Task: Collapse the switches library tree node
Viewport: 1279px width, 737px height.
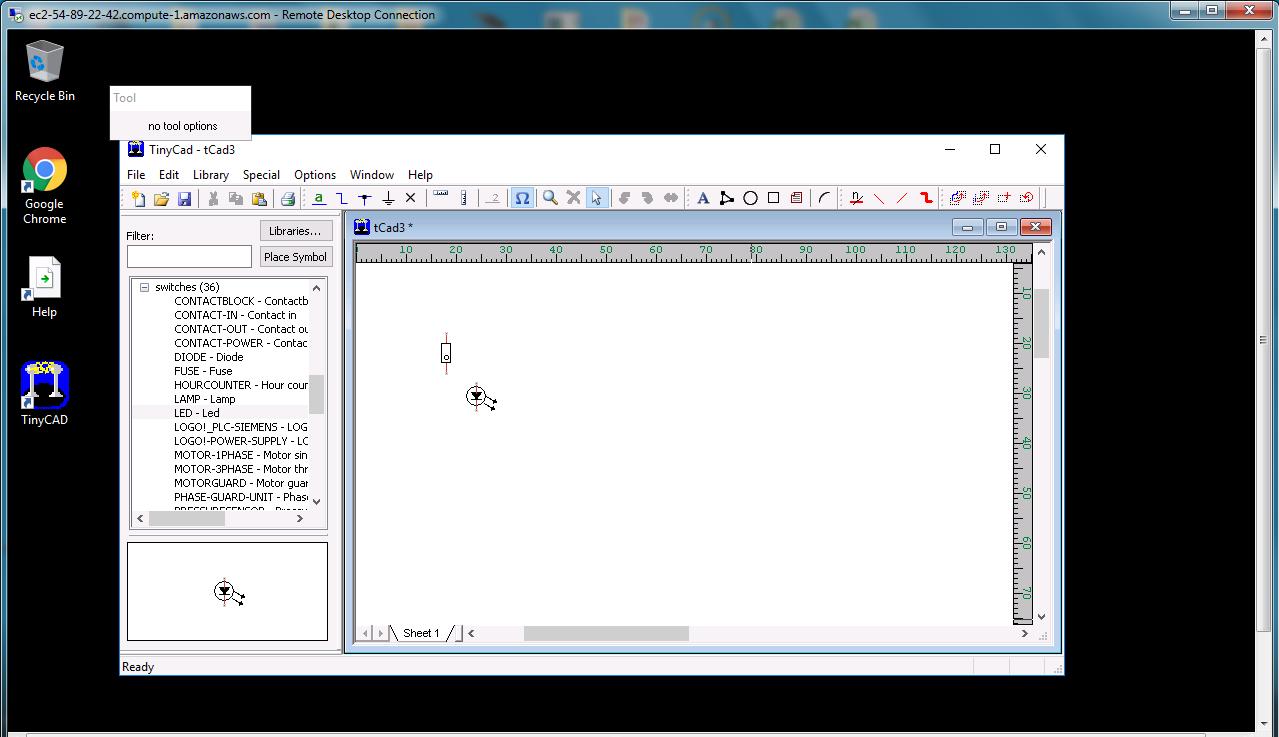Action: (144, 287)
